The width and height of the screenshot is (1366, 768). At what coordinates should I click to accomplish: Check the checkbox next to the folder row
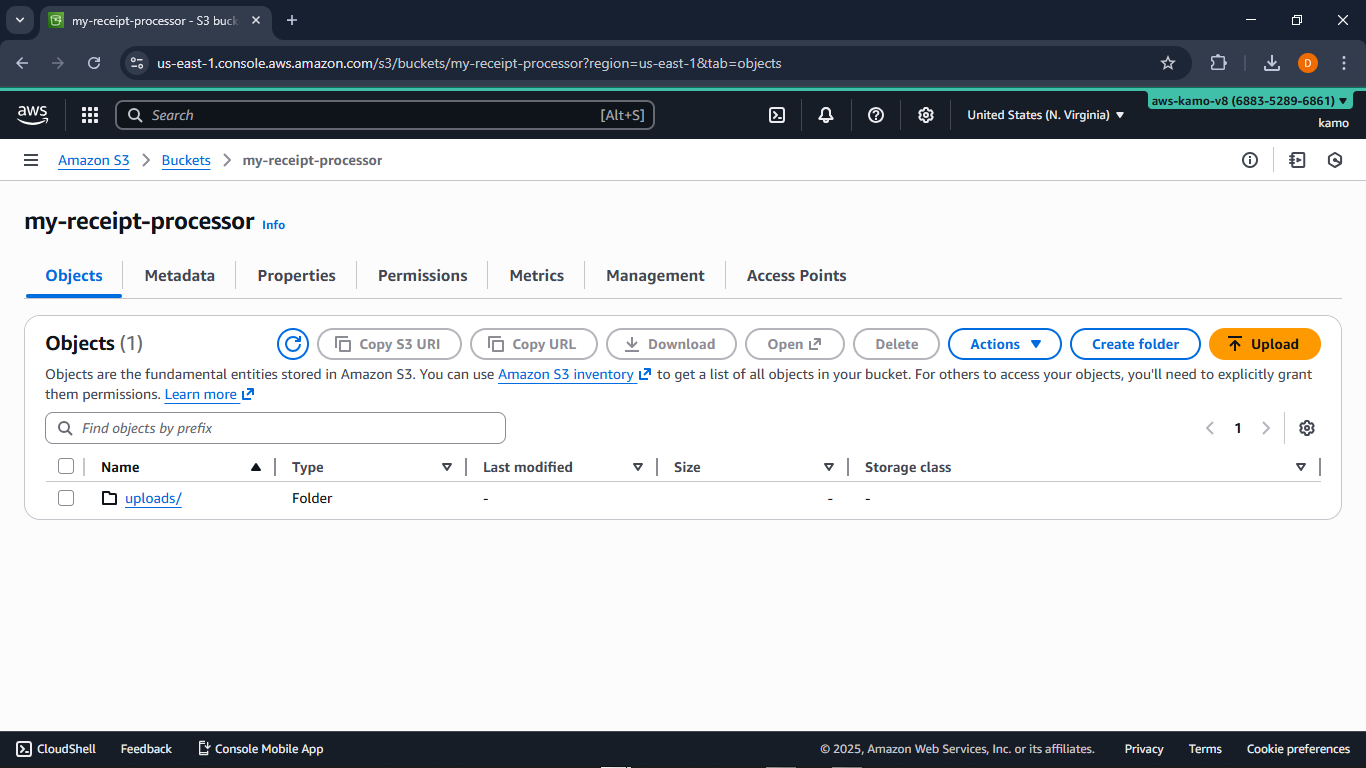66,497
